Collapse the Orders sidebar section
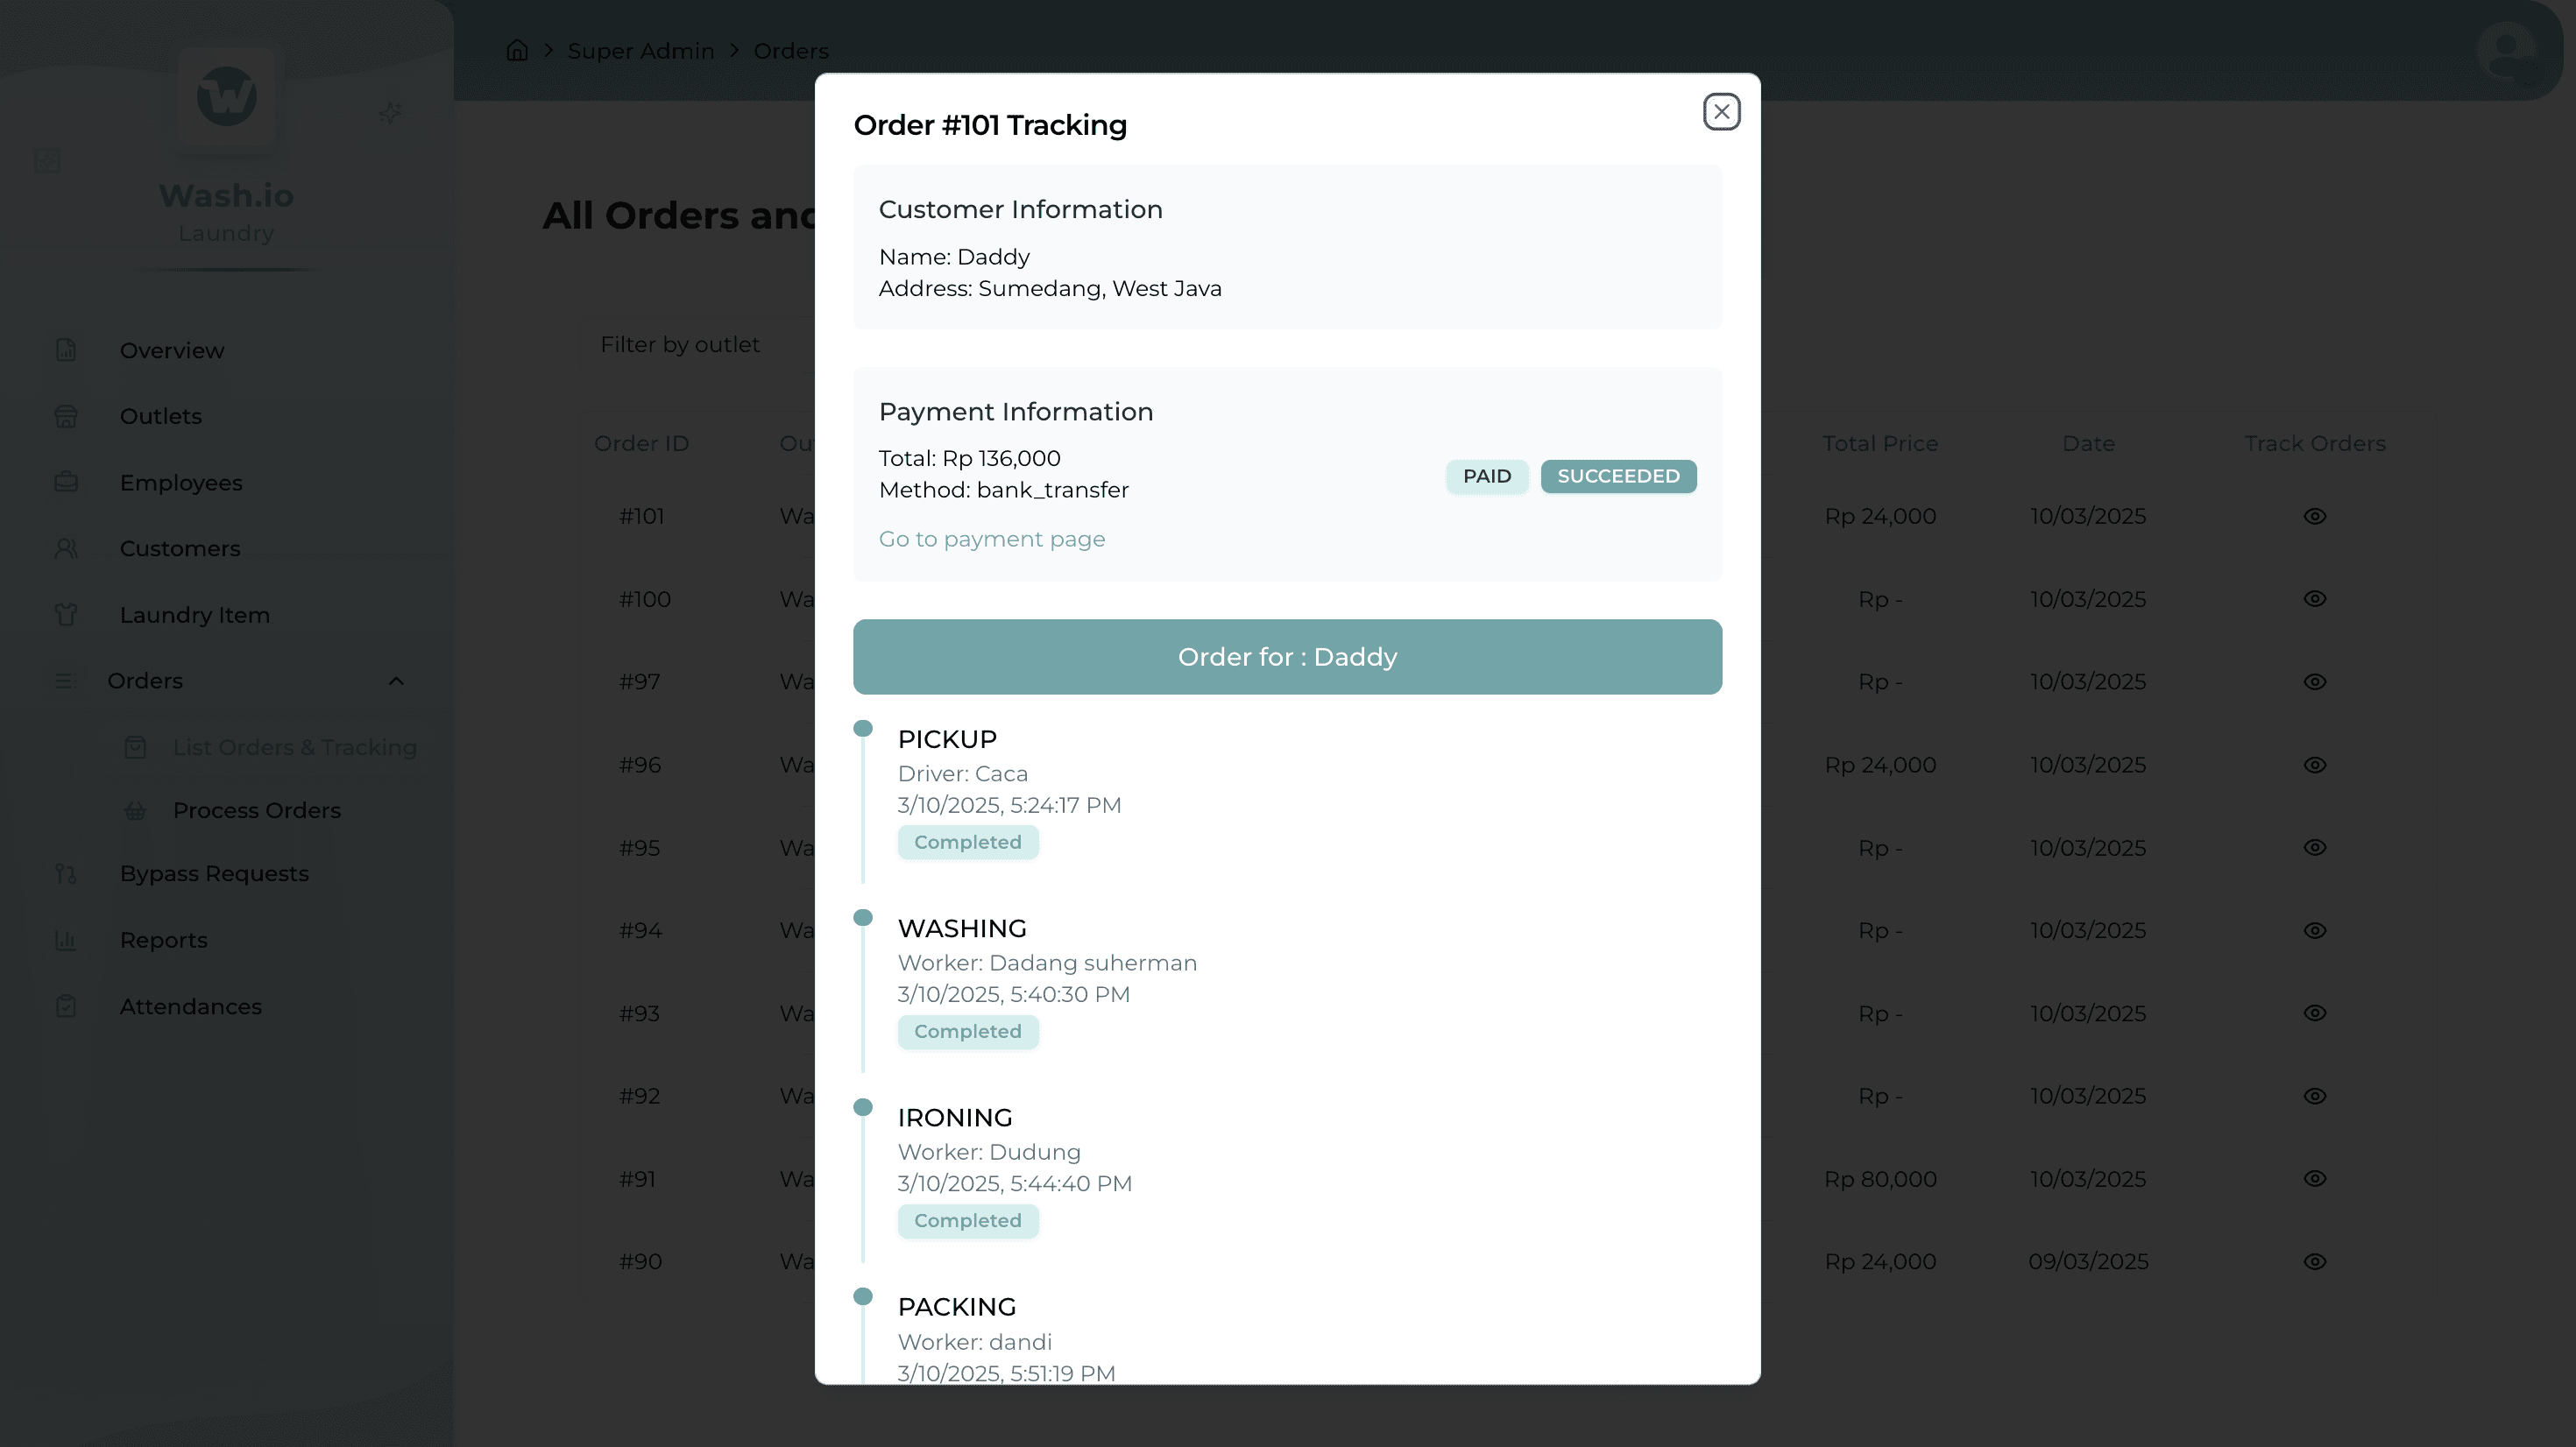Viewport: 2576px width, 1447px height. point(396,681)
